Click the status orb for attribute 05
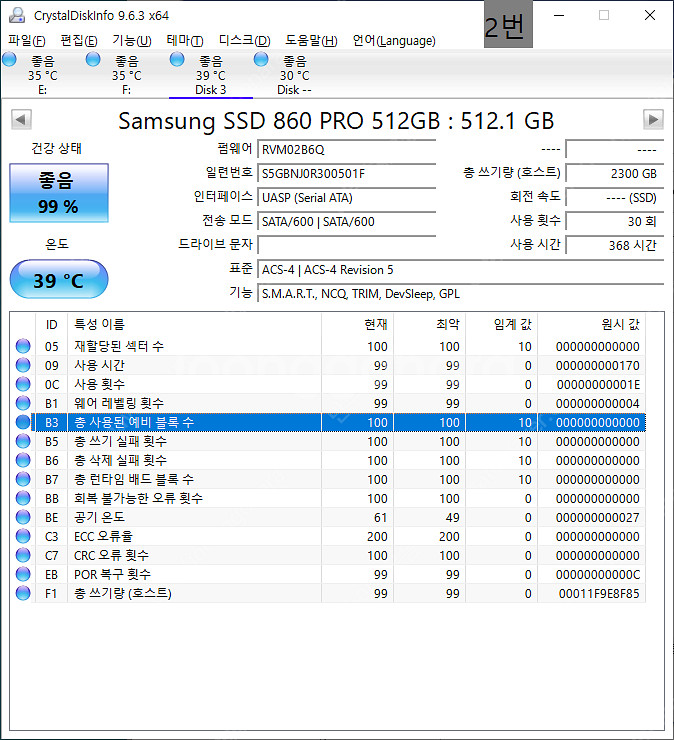Viewport: 674px width, 740px height. click(23, 346)
